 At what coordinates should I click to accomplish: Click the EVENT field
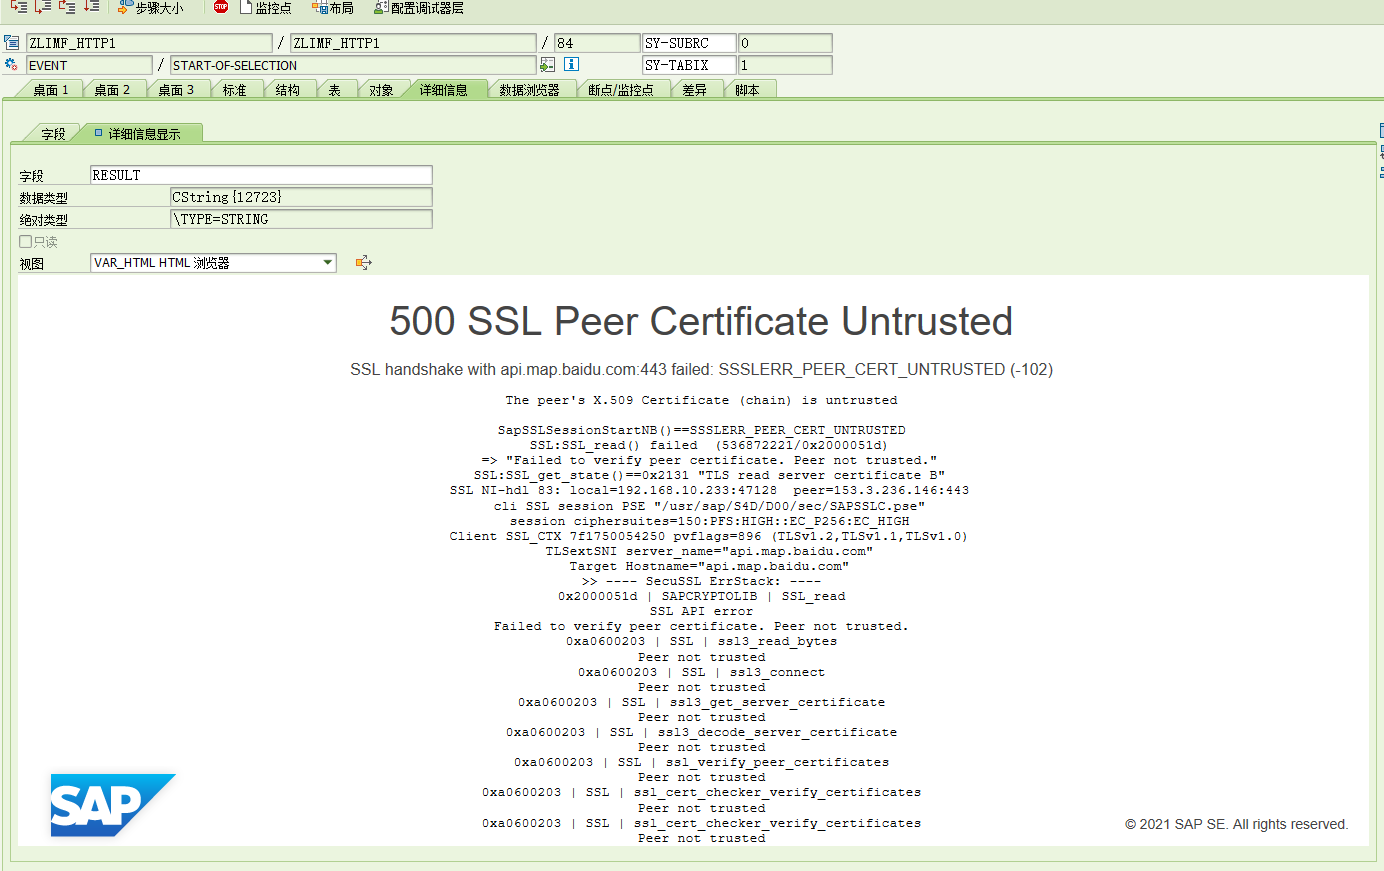(x=89, y=65)
